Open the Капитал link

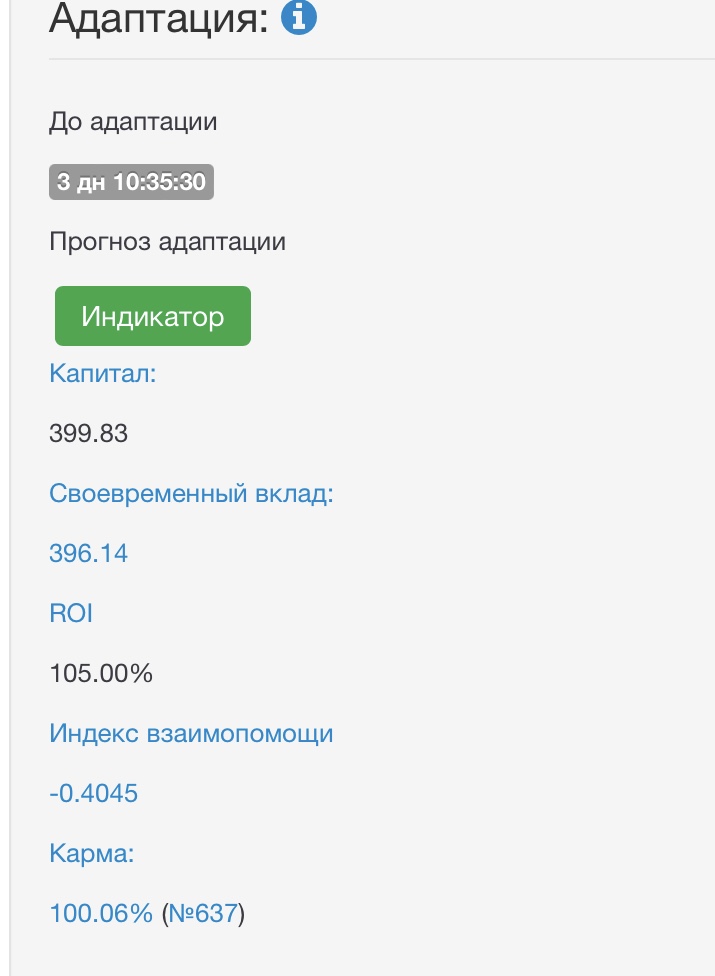[103, 374]
